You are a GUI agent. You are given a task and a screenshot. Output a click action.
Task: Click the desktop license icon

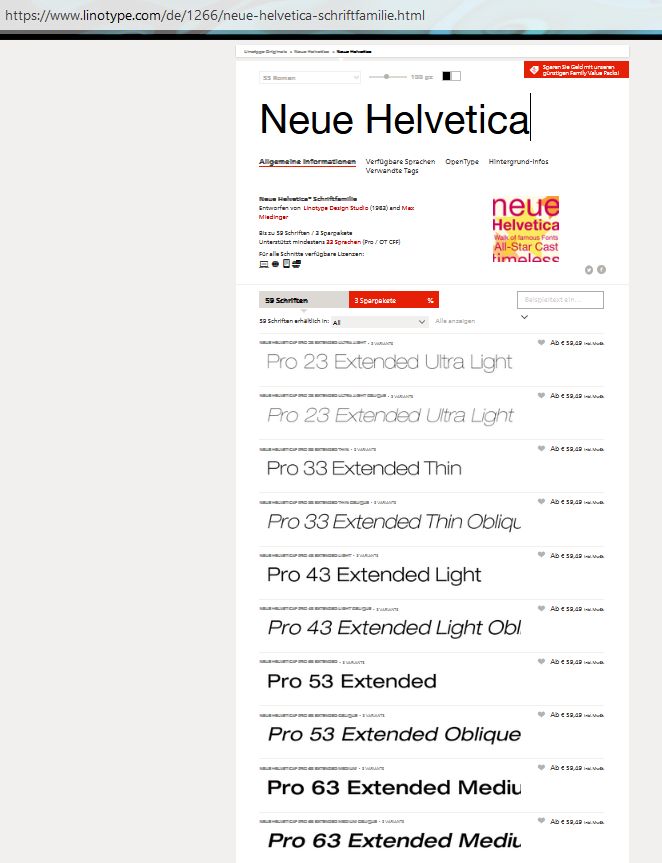coord(264,264)
